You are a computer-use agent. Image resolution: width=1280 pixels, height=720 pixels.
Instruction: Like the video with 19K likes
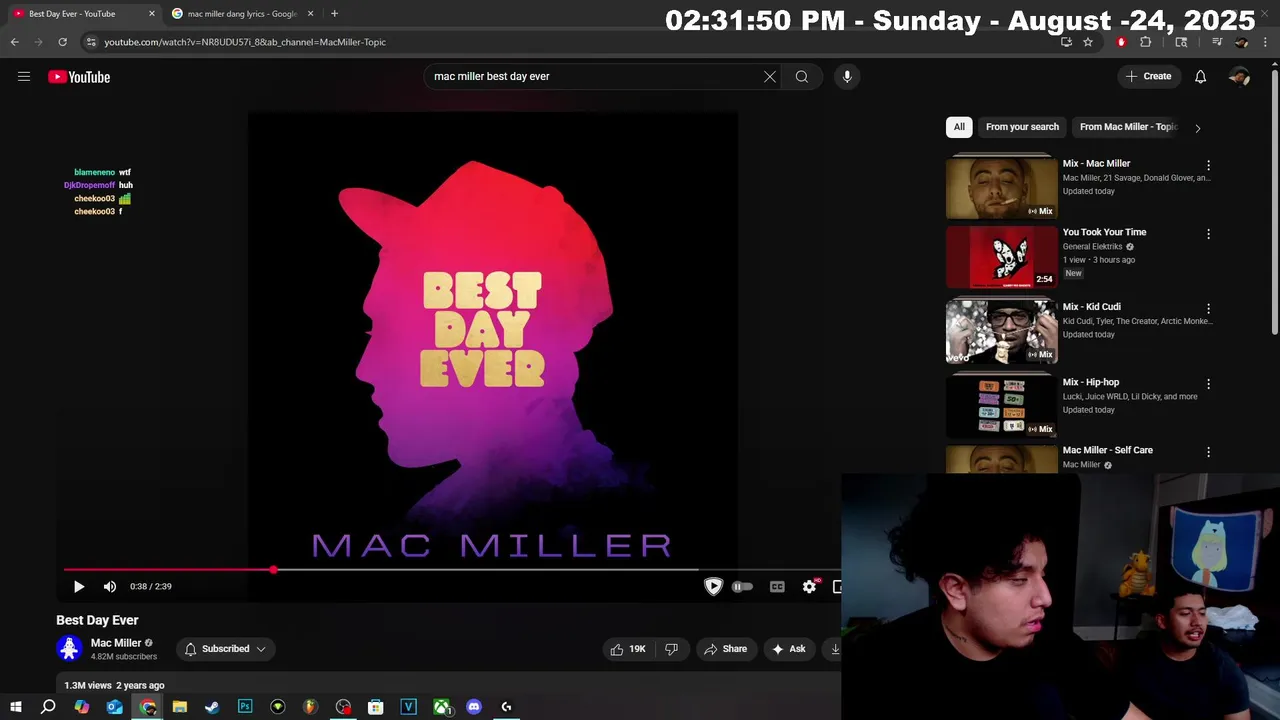click(628, 649)
